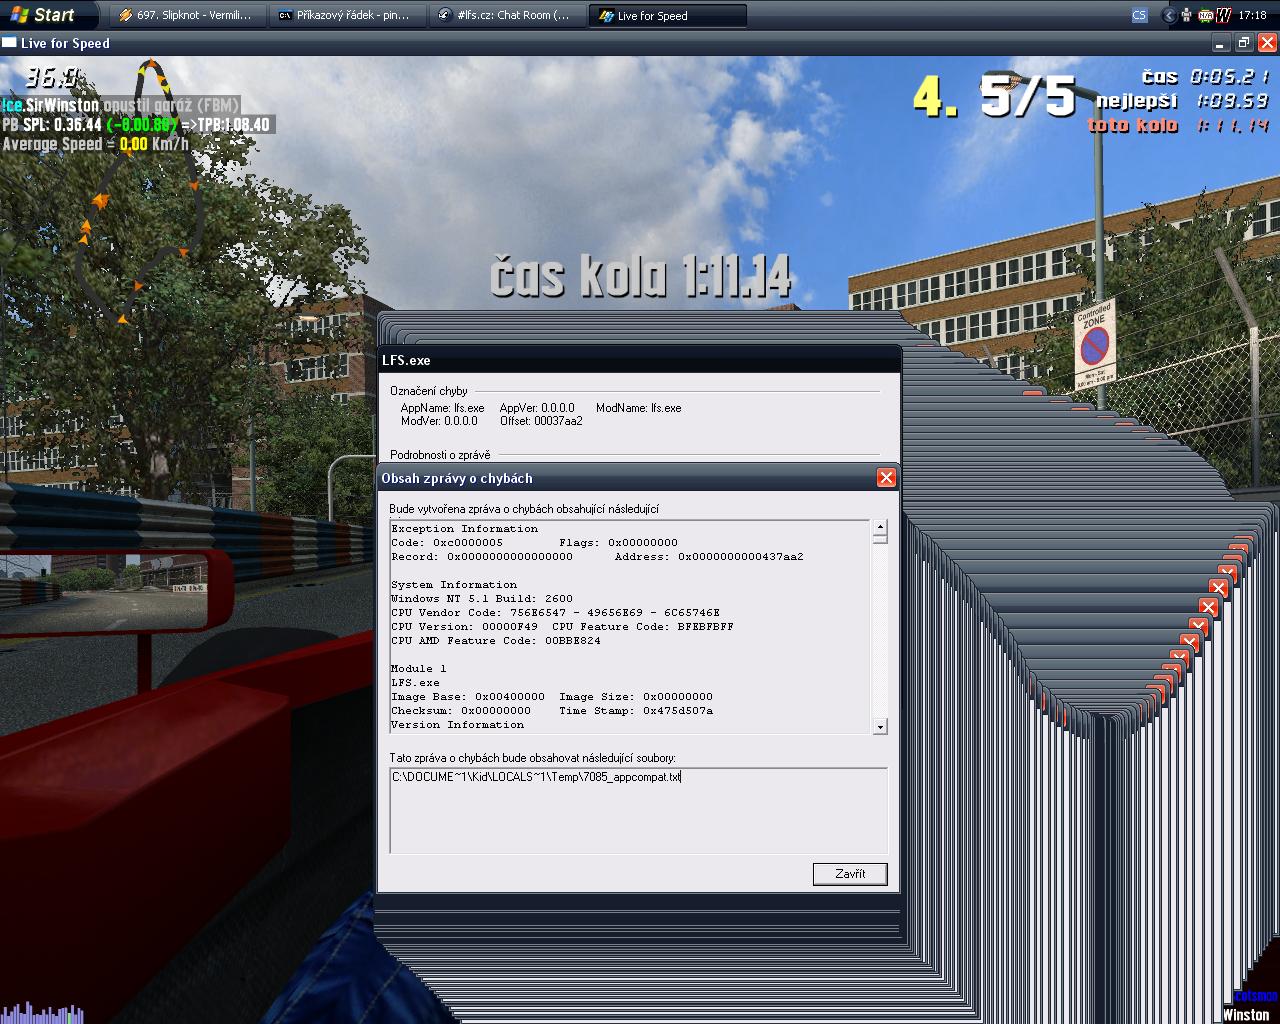Click the 'nejlepší' best lap time

pyautogui.click(x=1182, y=101)
